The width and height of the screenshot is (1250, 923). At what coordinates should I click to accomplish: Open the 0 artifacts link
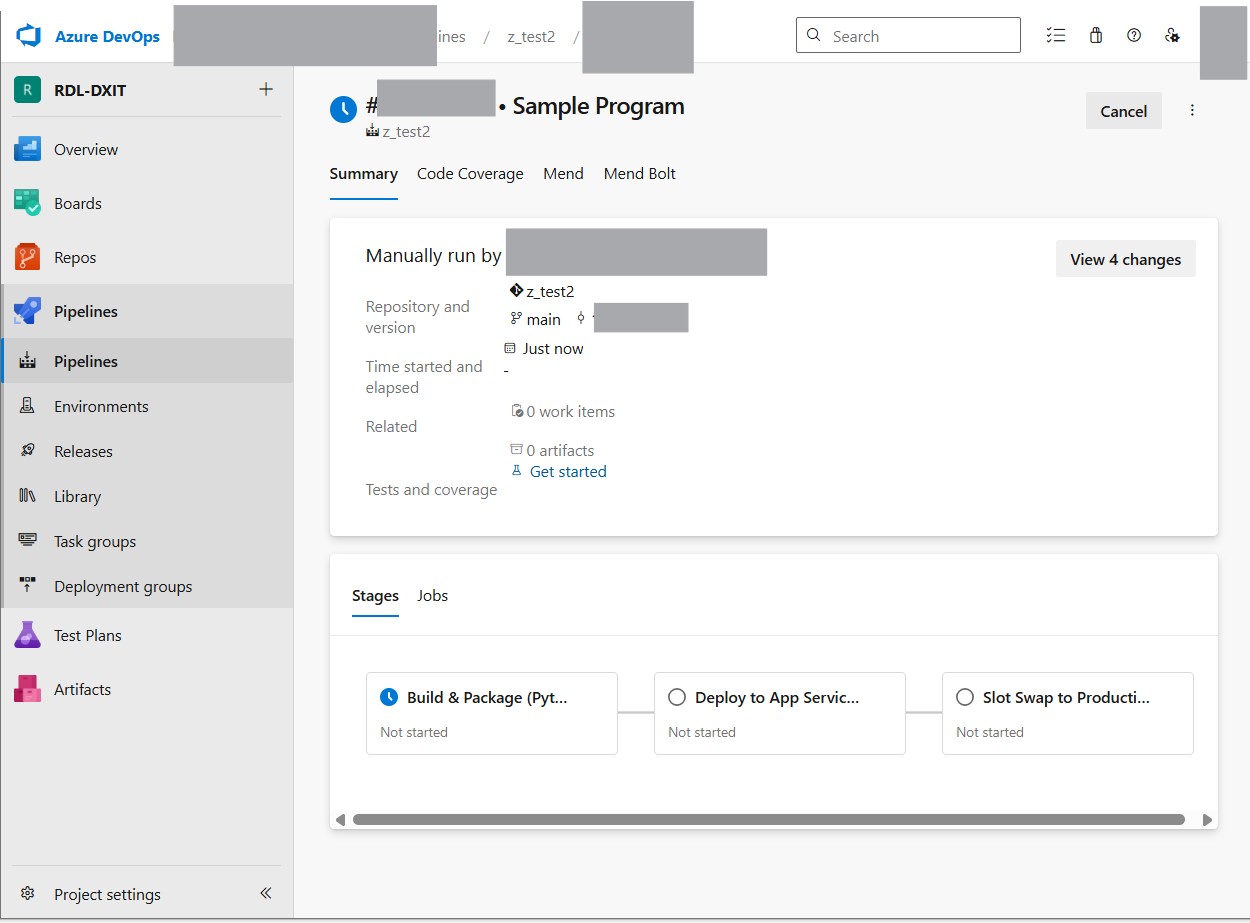pos(560,450)
